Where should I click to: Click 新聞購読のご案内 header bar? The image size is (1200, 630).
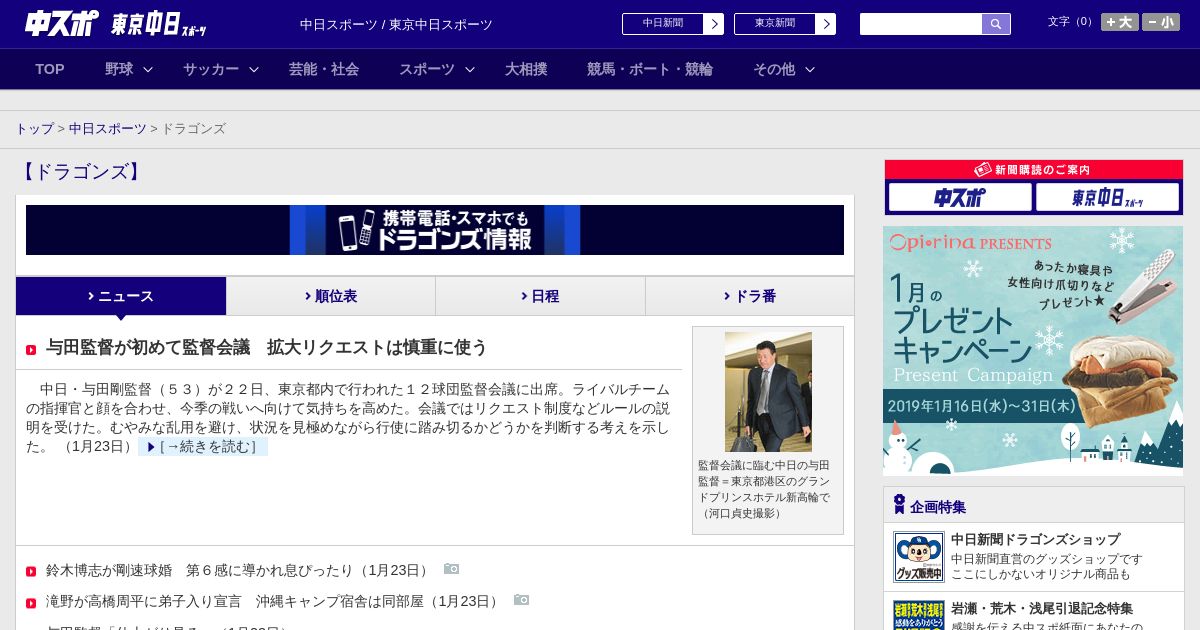pos(1034,170)
